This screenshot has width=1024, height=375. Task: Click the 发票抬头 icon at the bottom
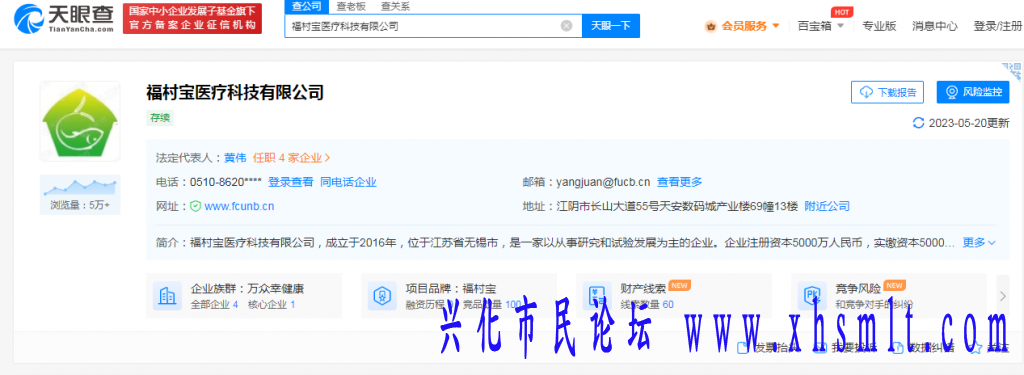point(743,348)
